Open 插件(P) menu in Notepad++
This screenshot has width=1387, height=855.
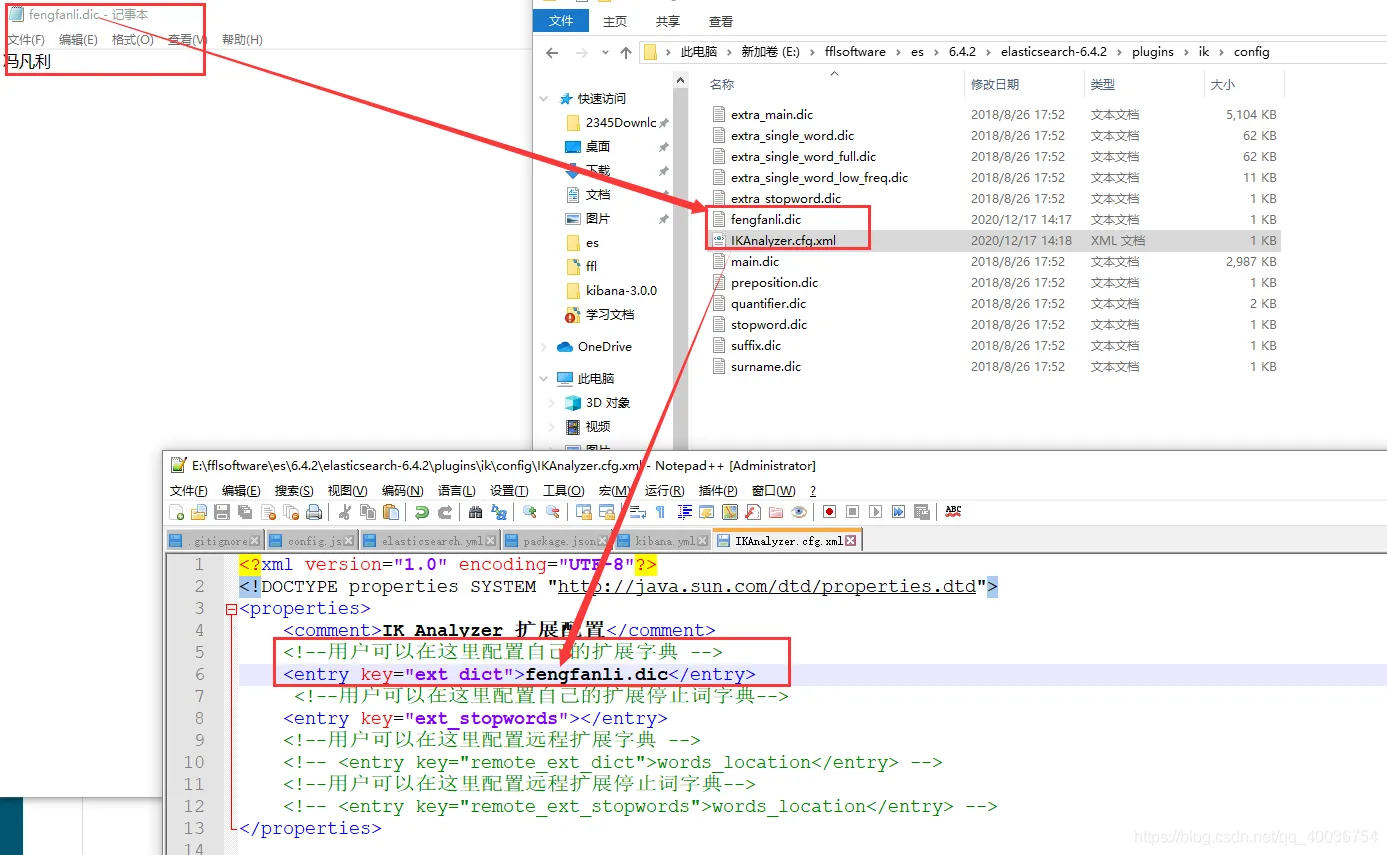(x=718, y=491)
